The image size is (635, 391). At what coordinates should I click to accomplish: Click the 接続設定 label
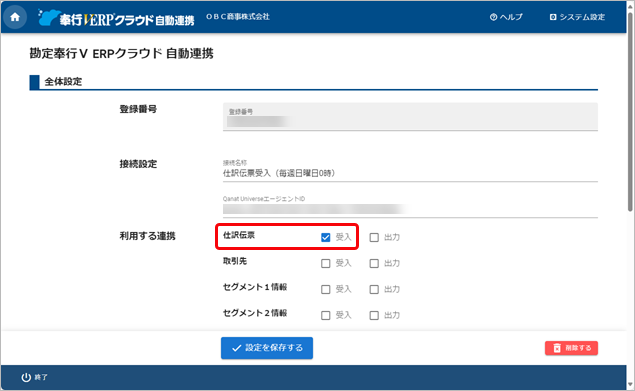[138, 164]
